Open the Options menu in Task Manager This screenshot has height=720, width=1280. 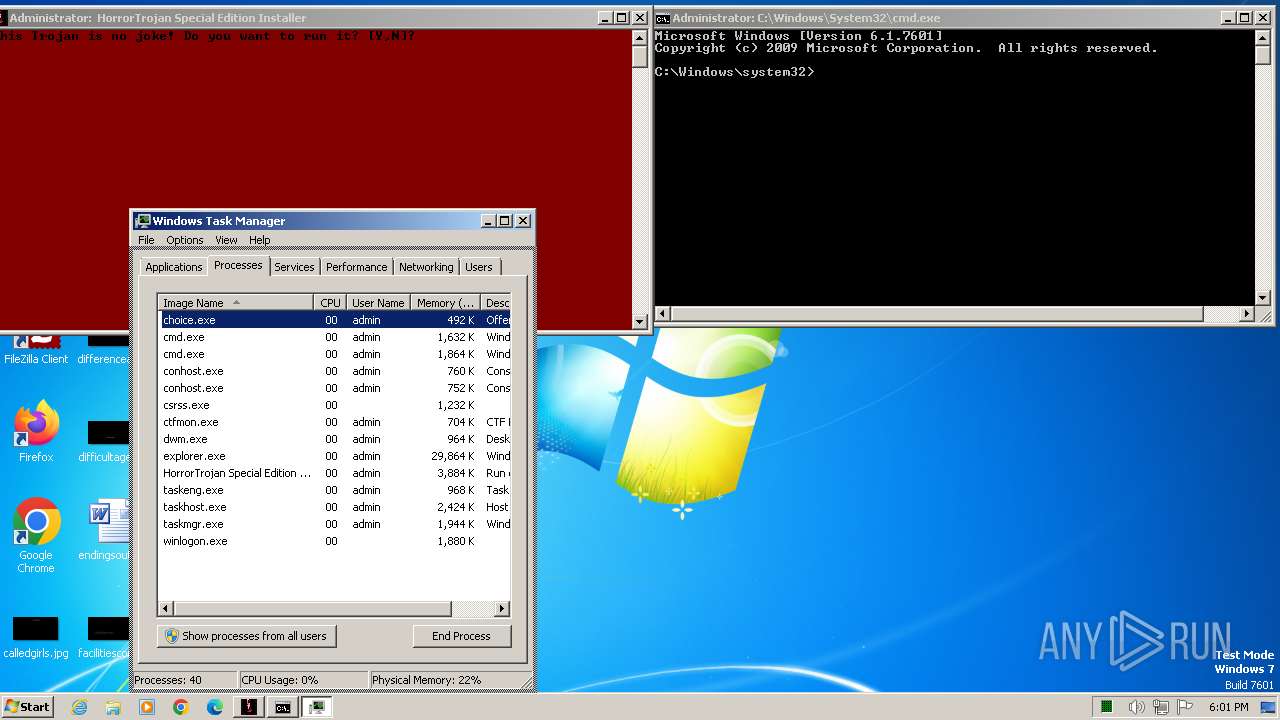tap(185, 240)
